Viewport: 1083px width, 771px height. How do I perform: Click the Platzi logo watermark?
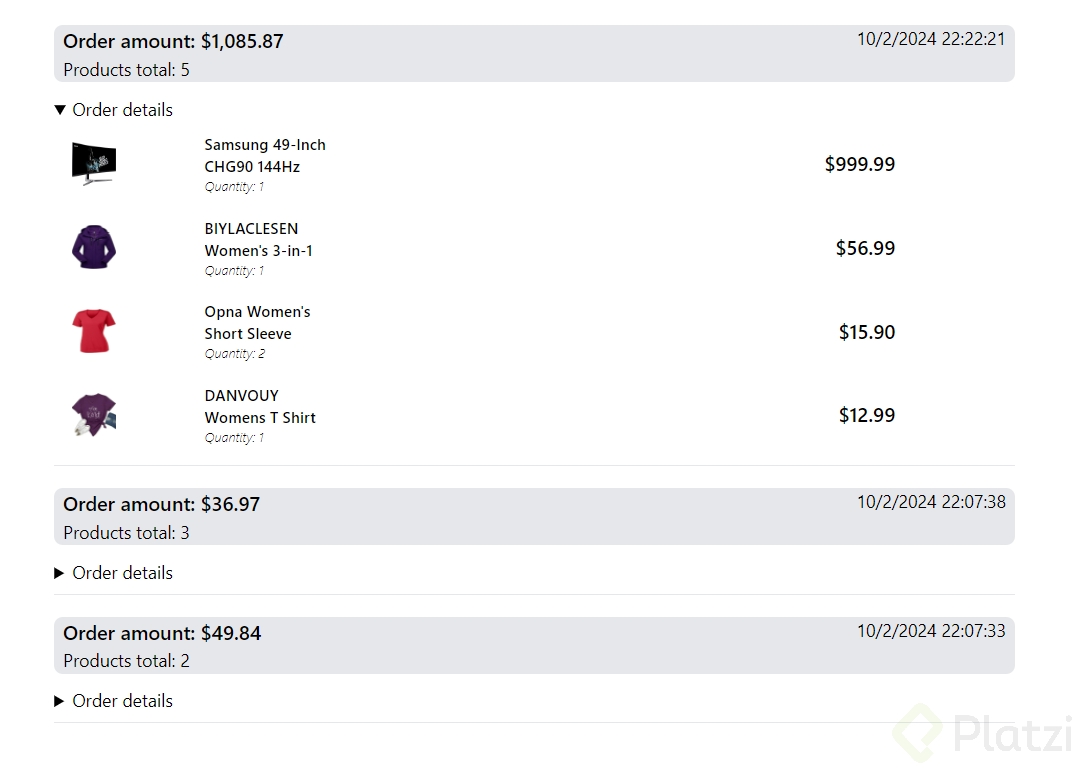click(983, 735)
